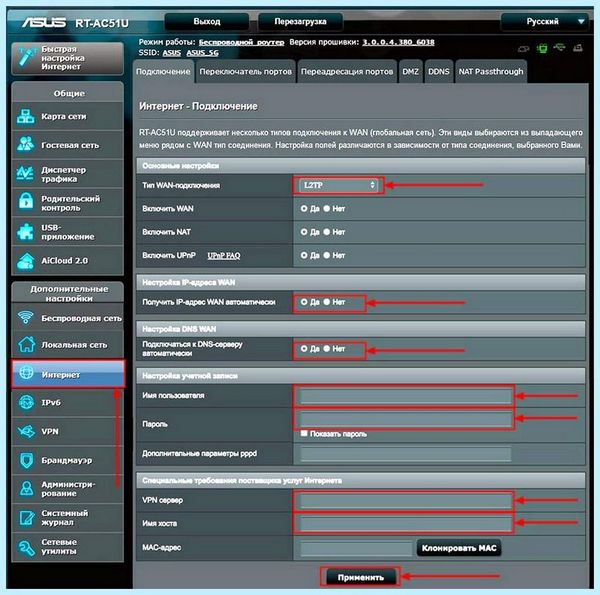Screen dimensions: 600x595
Task: Click the Администрирование user icon
Action: pyautogui.click(x=26, y=489)
